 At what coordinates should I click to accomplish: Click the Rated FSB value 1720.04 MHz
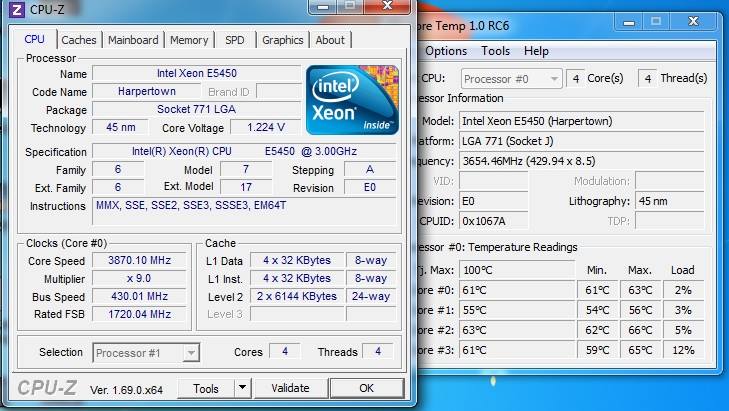139,314
